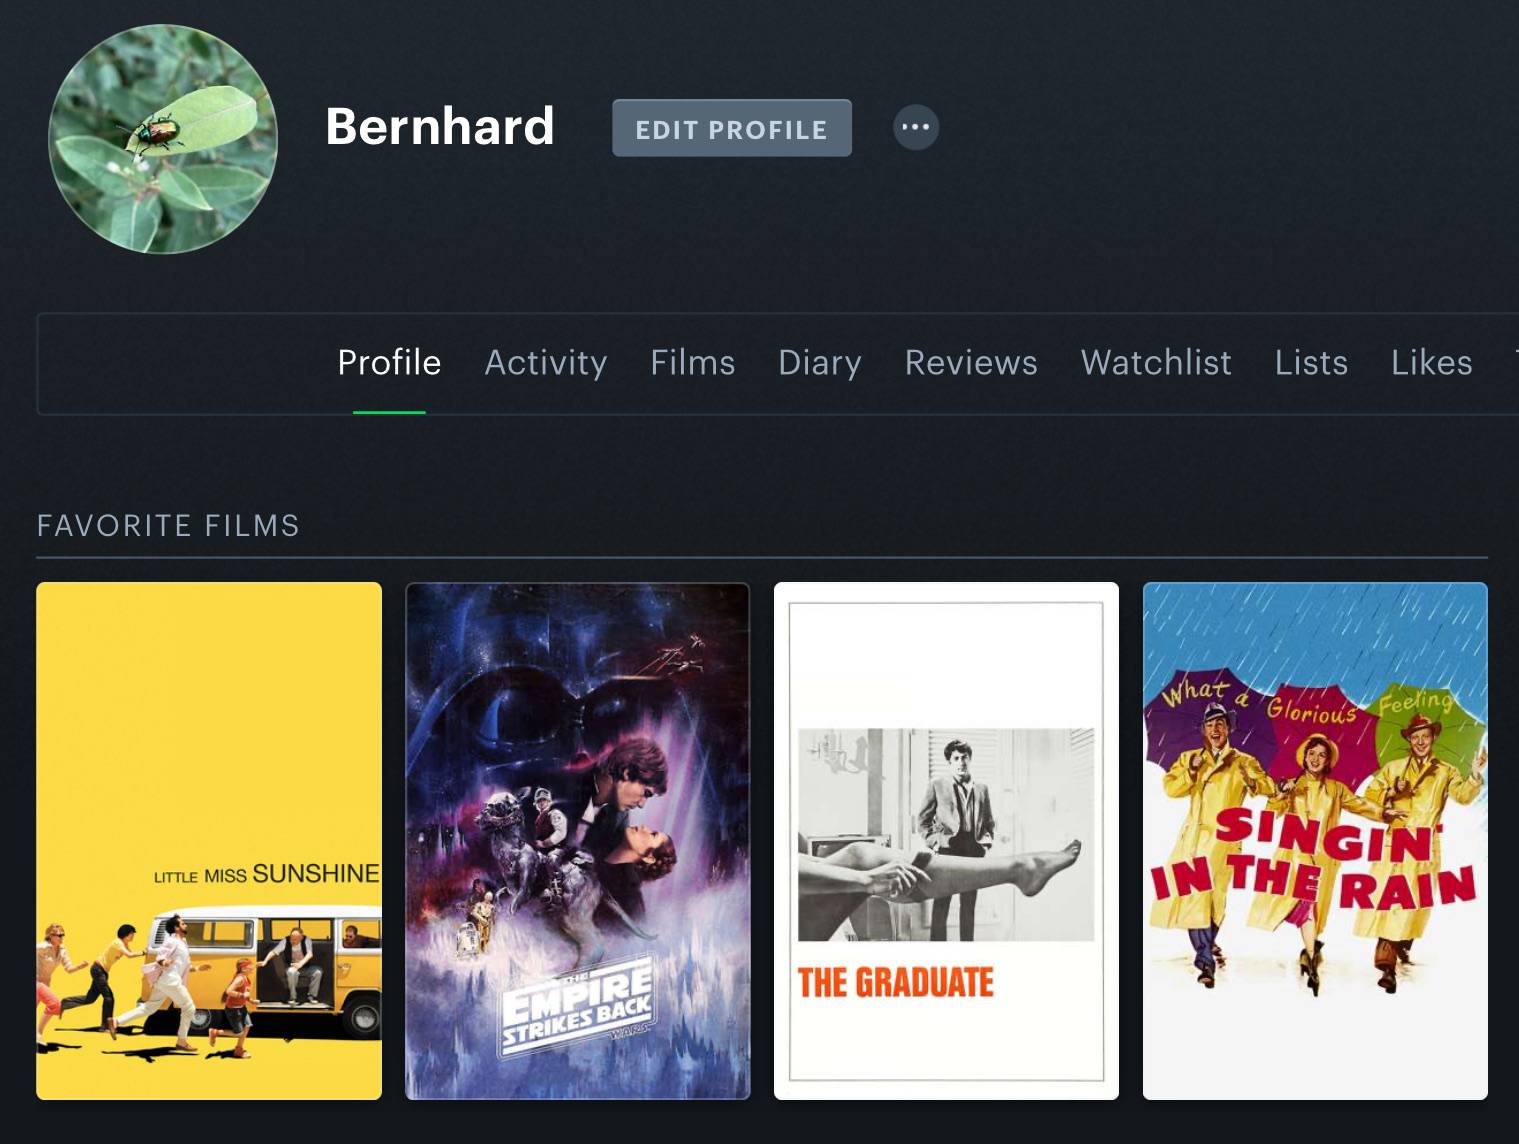Open The Graduate film poster

coord(946,841)
